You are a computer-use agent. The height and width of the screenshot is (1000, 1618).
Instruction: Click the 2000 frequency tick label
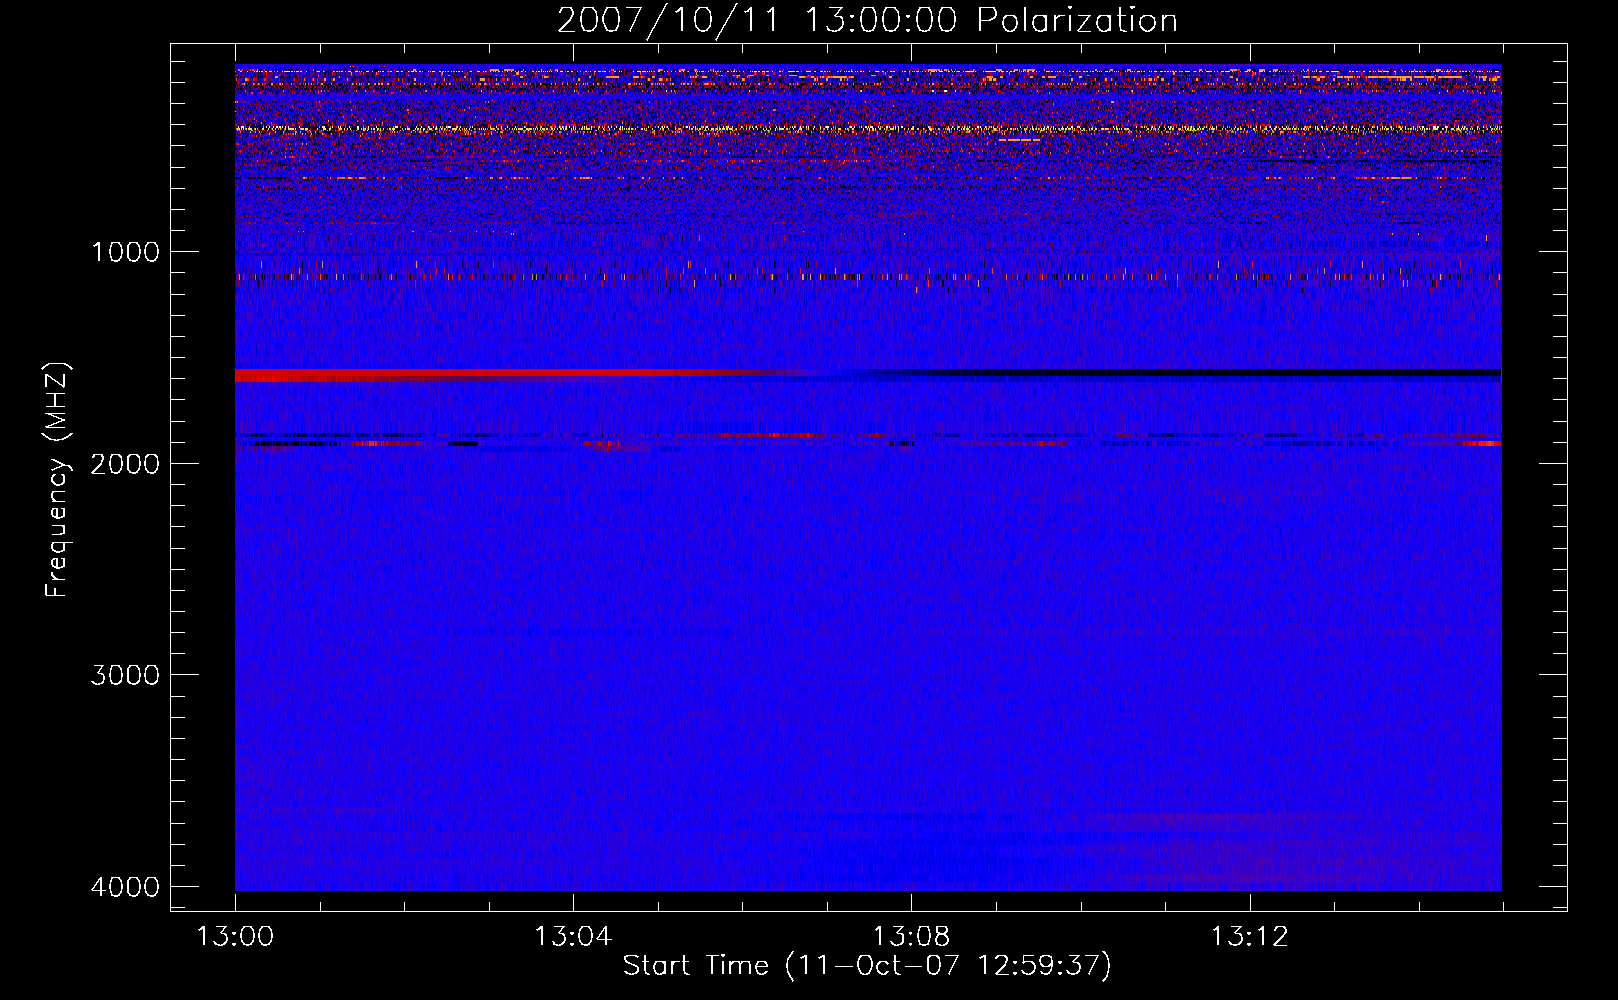(125, 463)
